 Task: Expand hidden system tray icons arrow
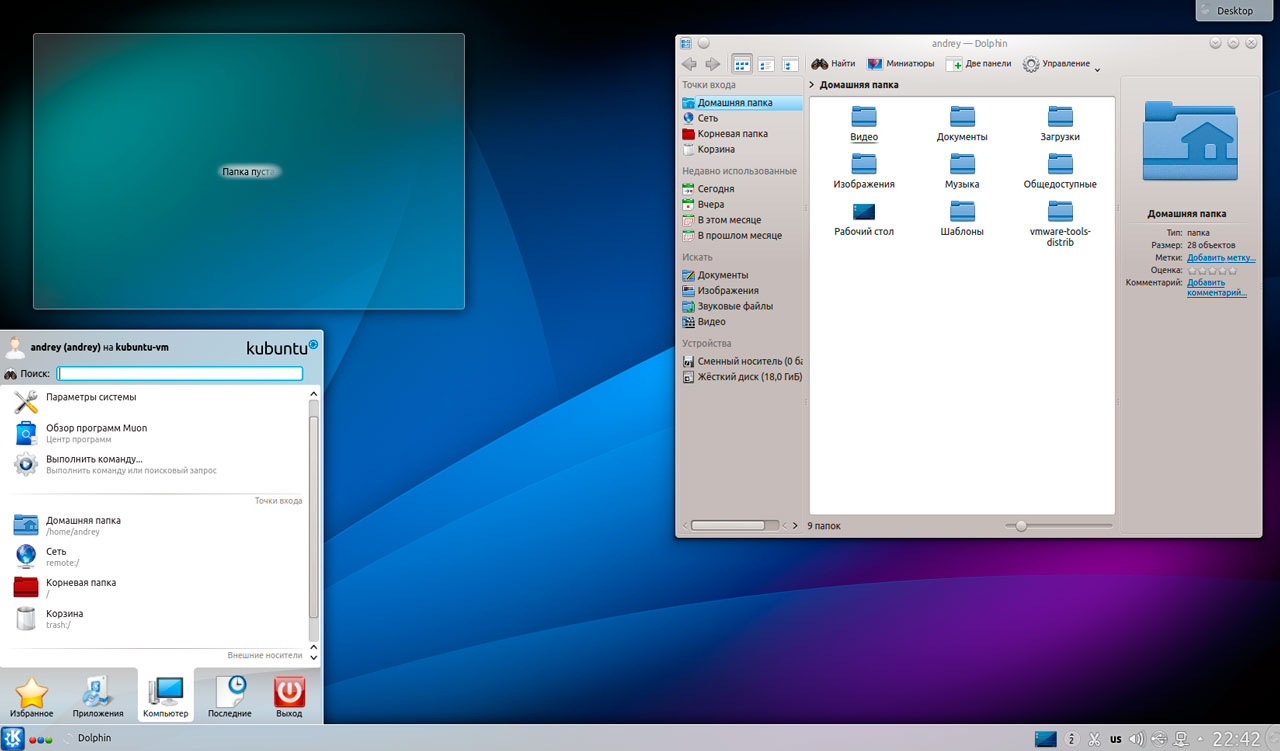[x=1200, y=740]
